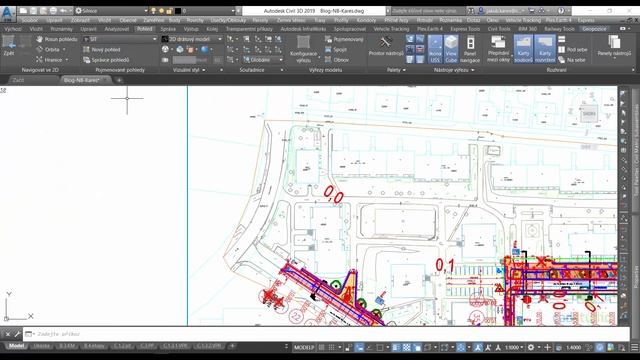Open the status bar customization menu icon
This screenshot has height=360, width=640.
coord(634,347)
